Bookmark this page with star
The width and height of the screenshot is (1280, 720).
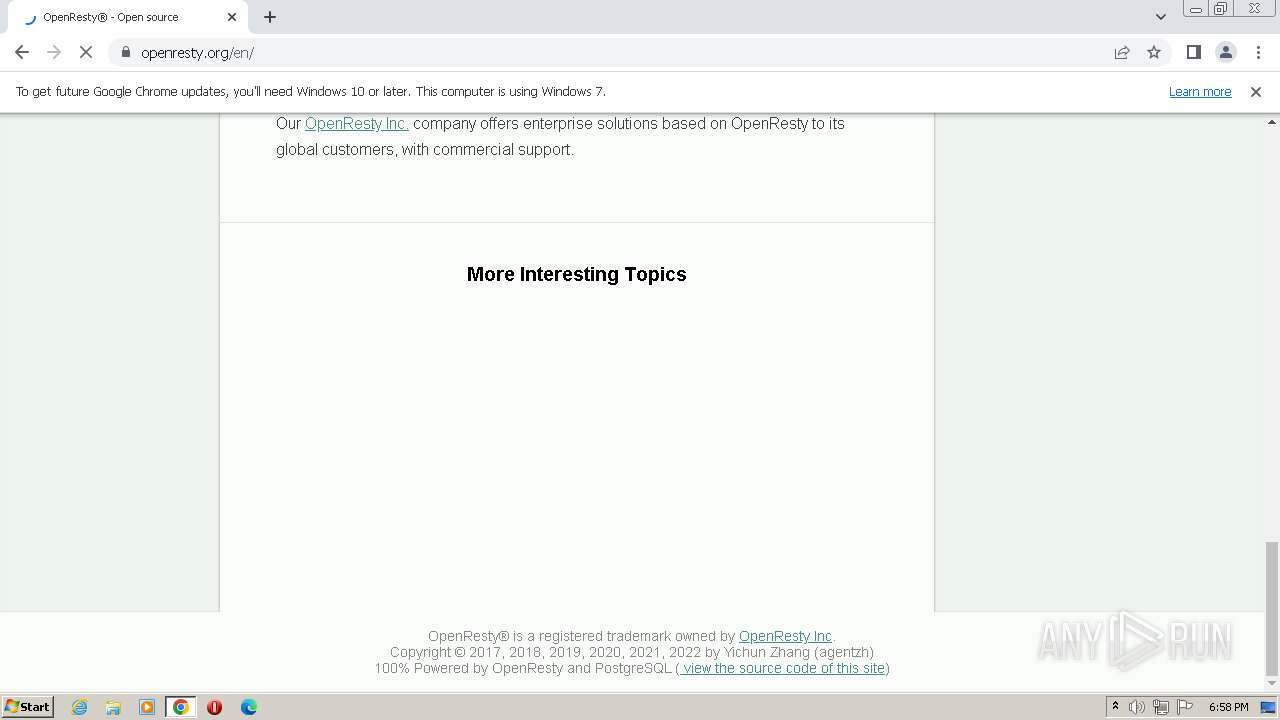pos(1154,53)
